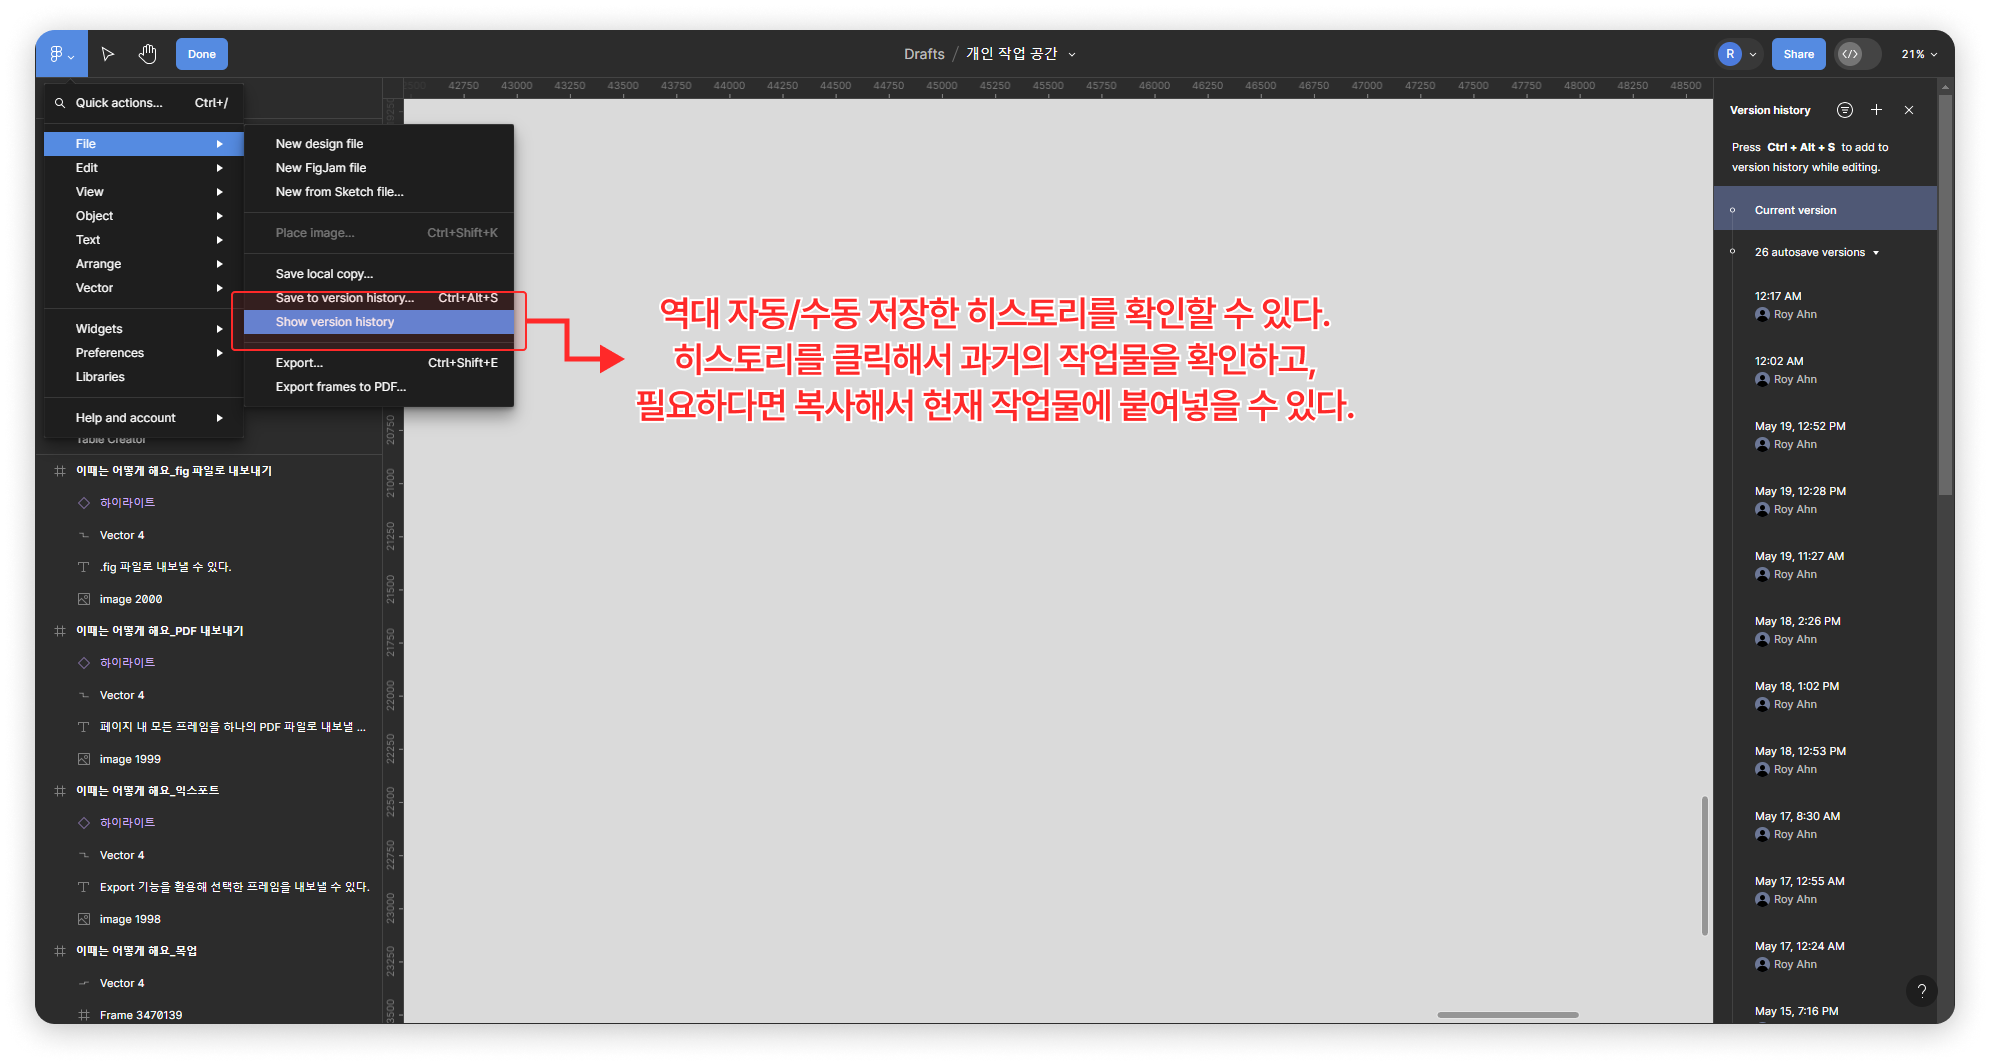Open the File menu

coord(144,144)
